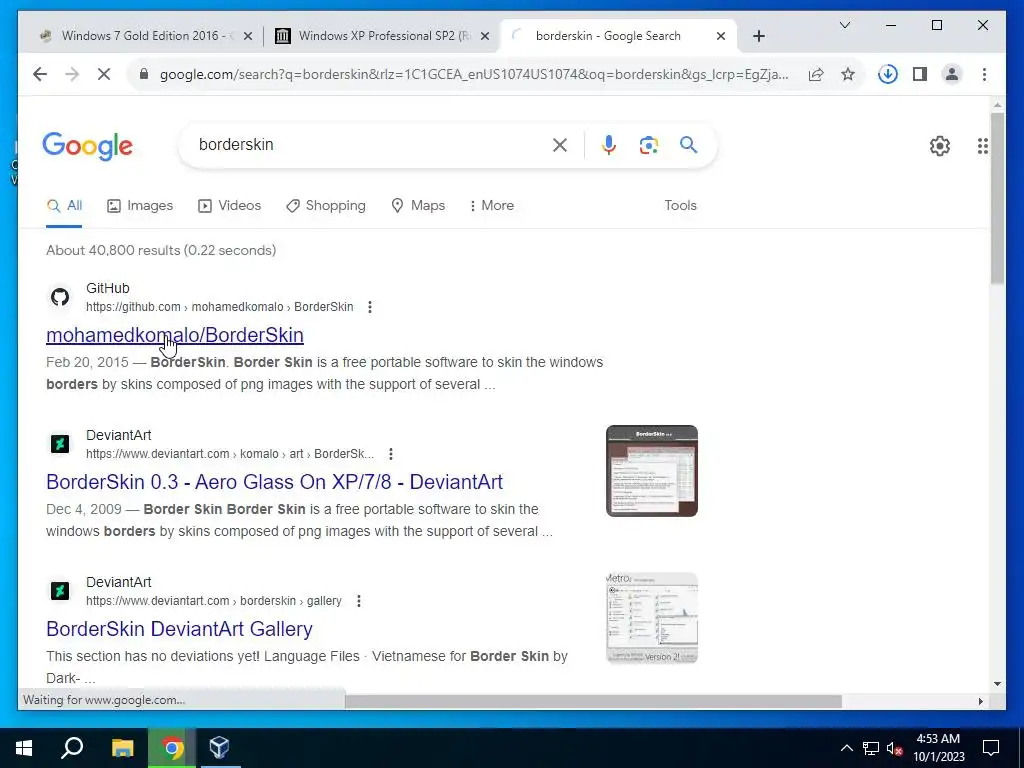This screenshot has height=768, width=1024.
Task: Open the taskbar clock showing 4:53 AM
Action: [938, 748]
